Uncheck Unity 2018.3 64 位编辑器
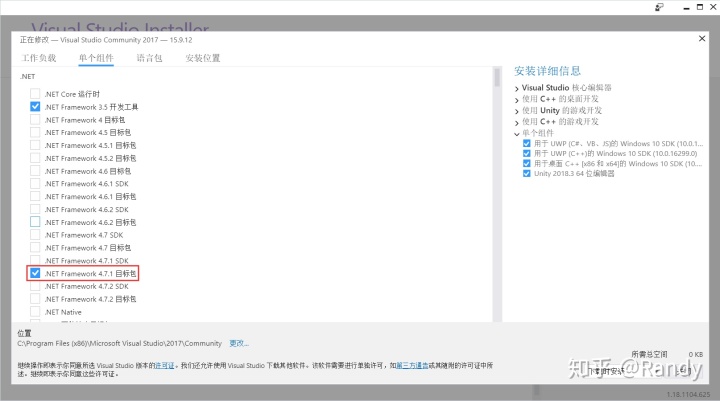The image size is (720, 401). point(527,174)
